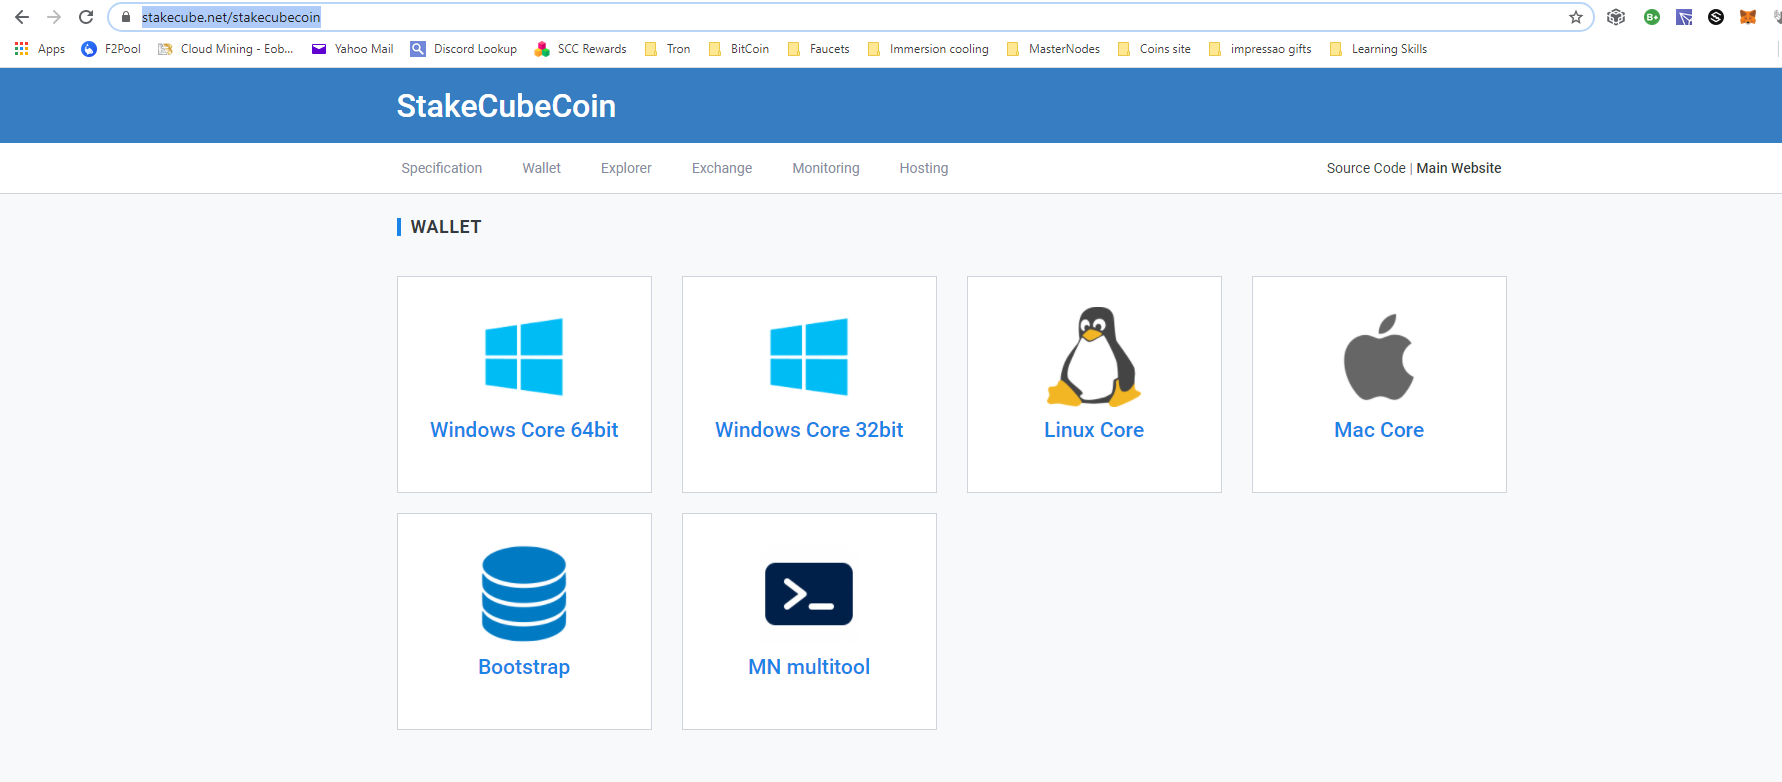The image size is (1782, 782).
Task: Expand the impressao gifts bookmark folder
Action: [1260, 49]
